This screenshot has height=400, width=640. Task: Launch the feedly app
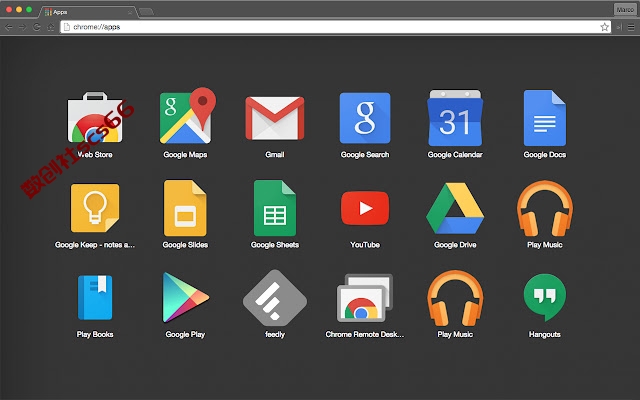tap(275, 298)
